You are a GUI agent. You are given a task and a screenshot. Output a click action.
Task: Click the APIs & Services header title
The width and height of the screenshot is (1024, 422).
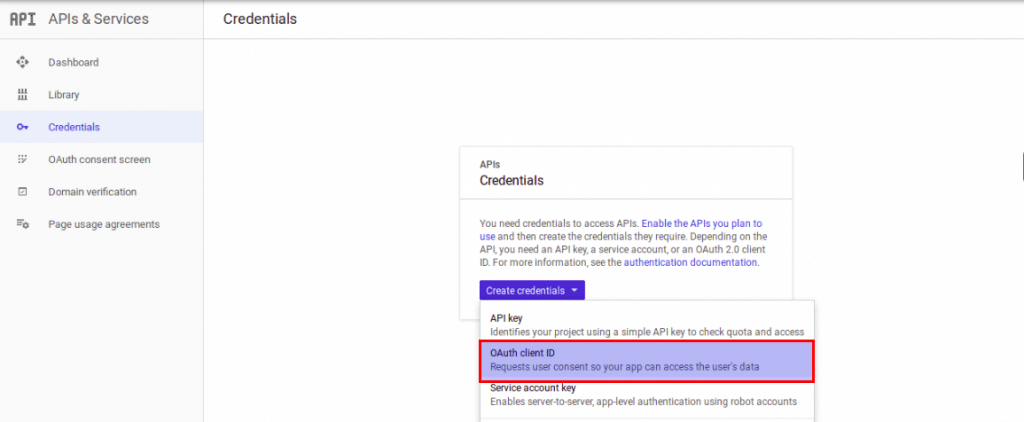pos(98,19)
